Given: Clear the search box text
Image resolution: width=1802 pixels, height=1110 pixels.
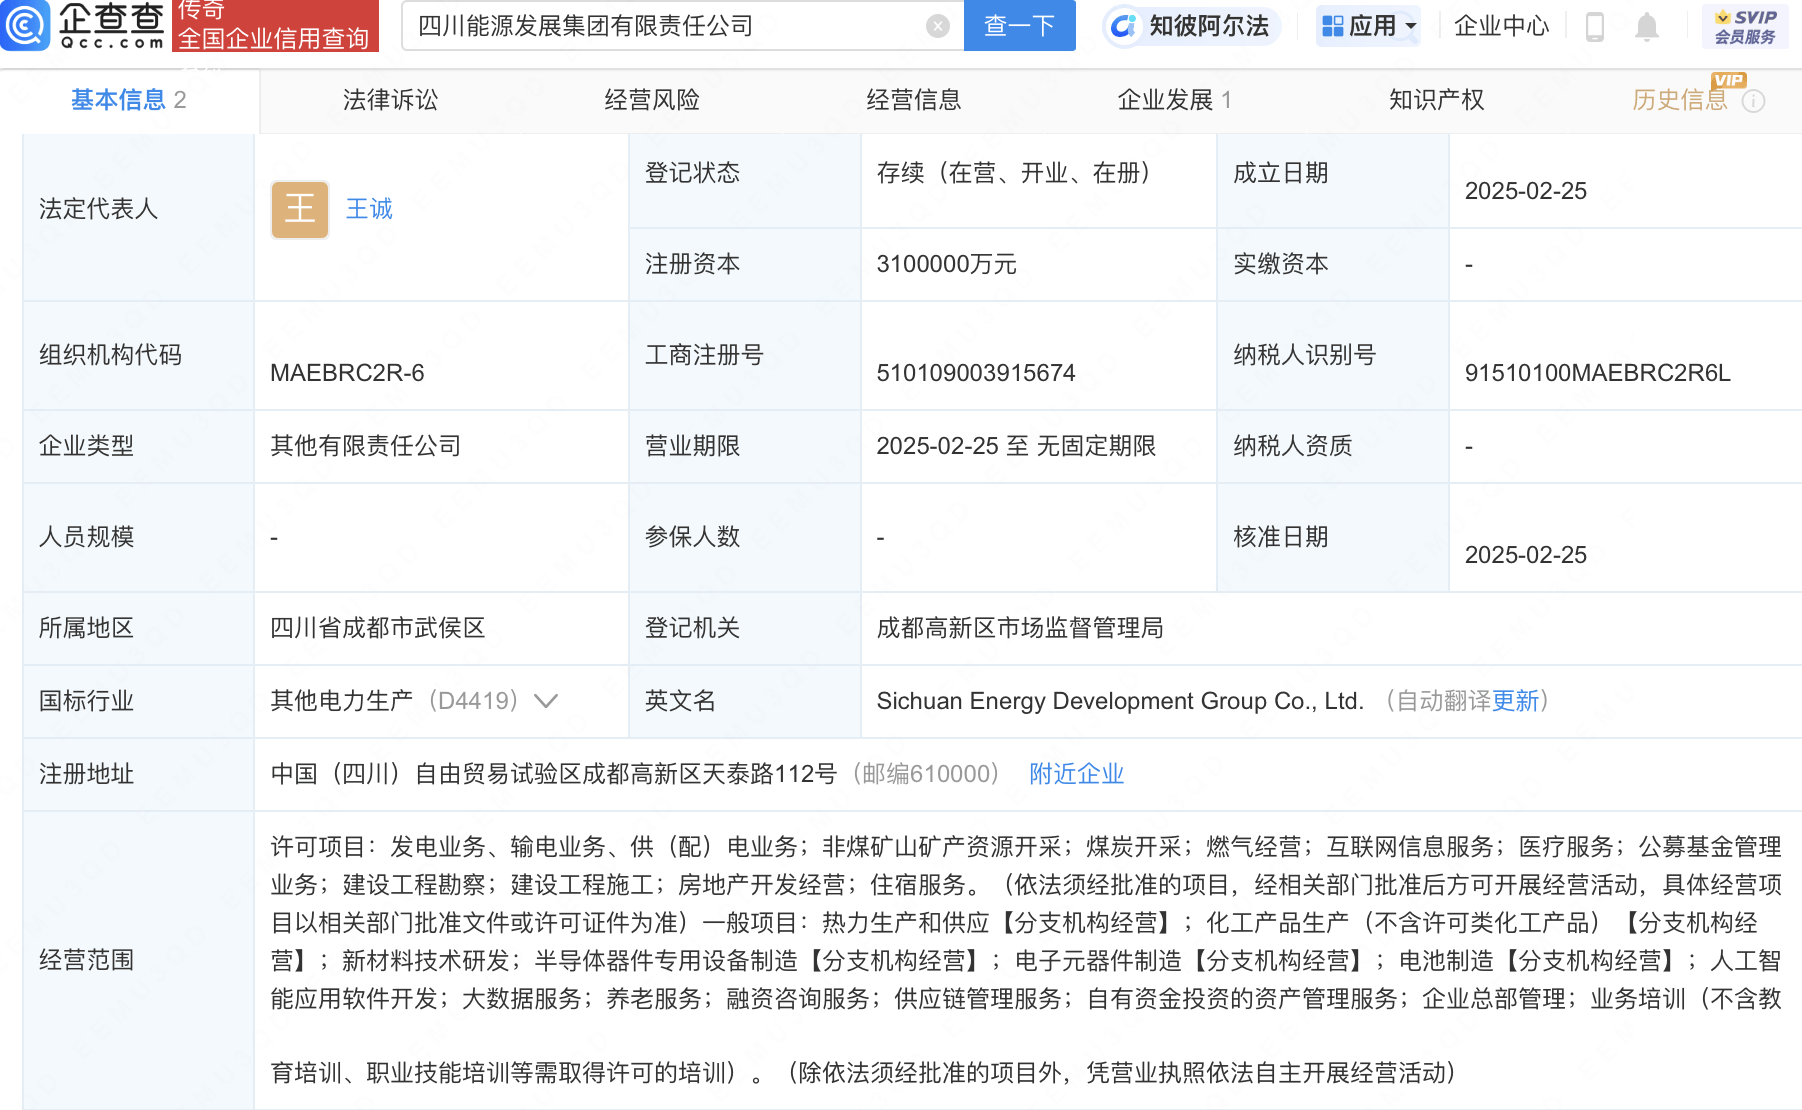Looking at the screenshot, I should [x=937, y=26].
